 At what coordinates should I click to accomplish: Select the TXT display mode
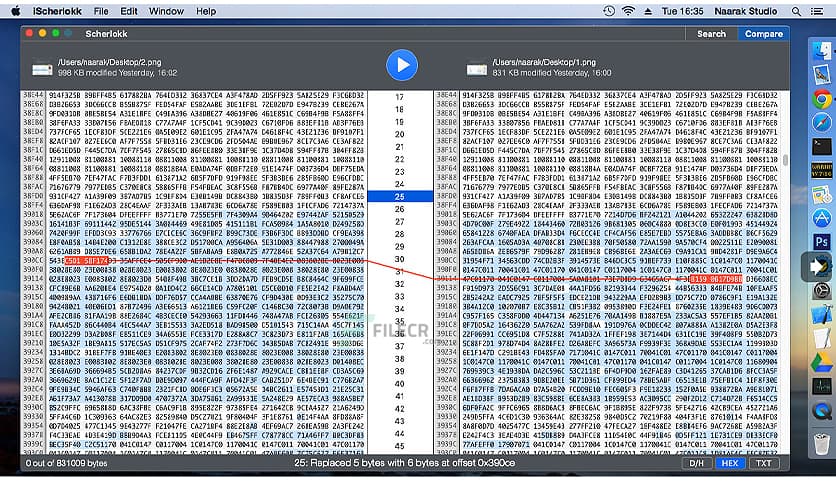click(x=763, y=463)
